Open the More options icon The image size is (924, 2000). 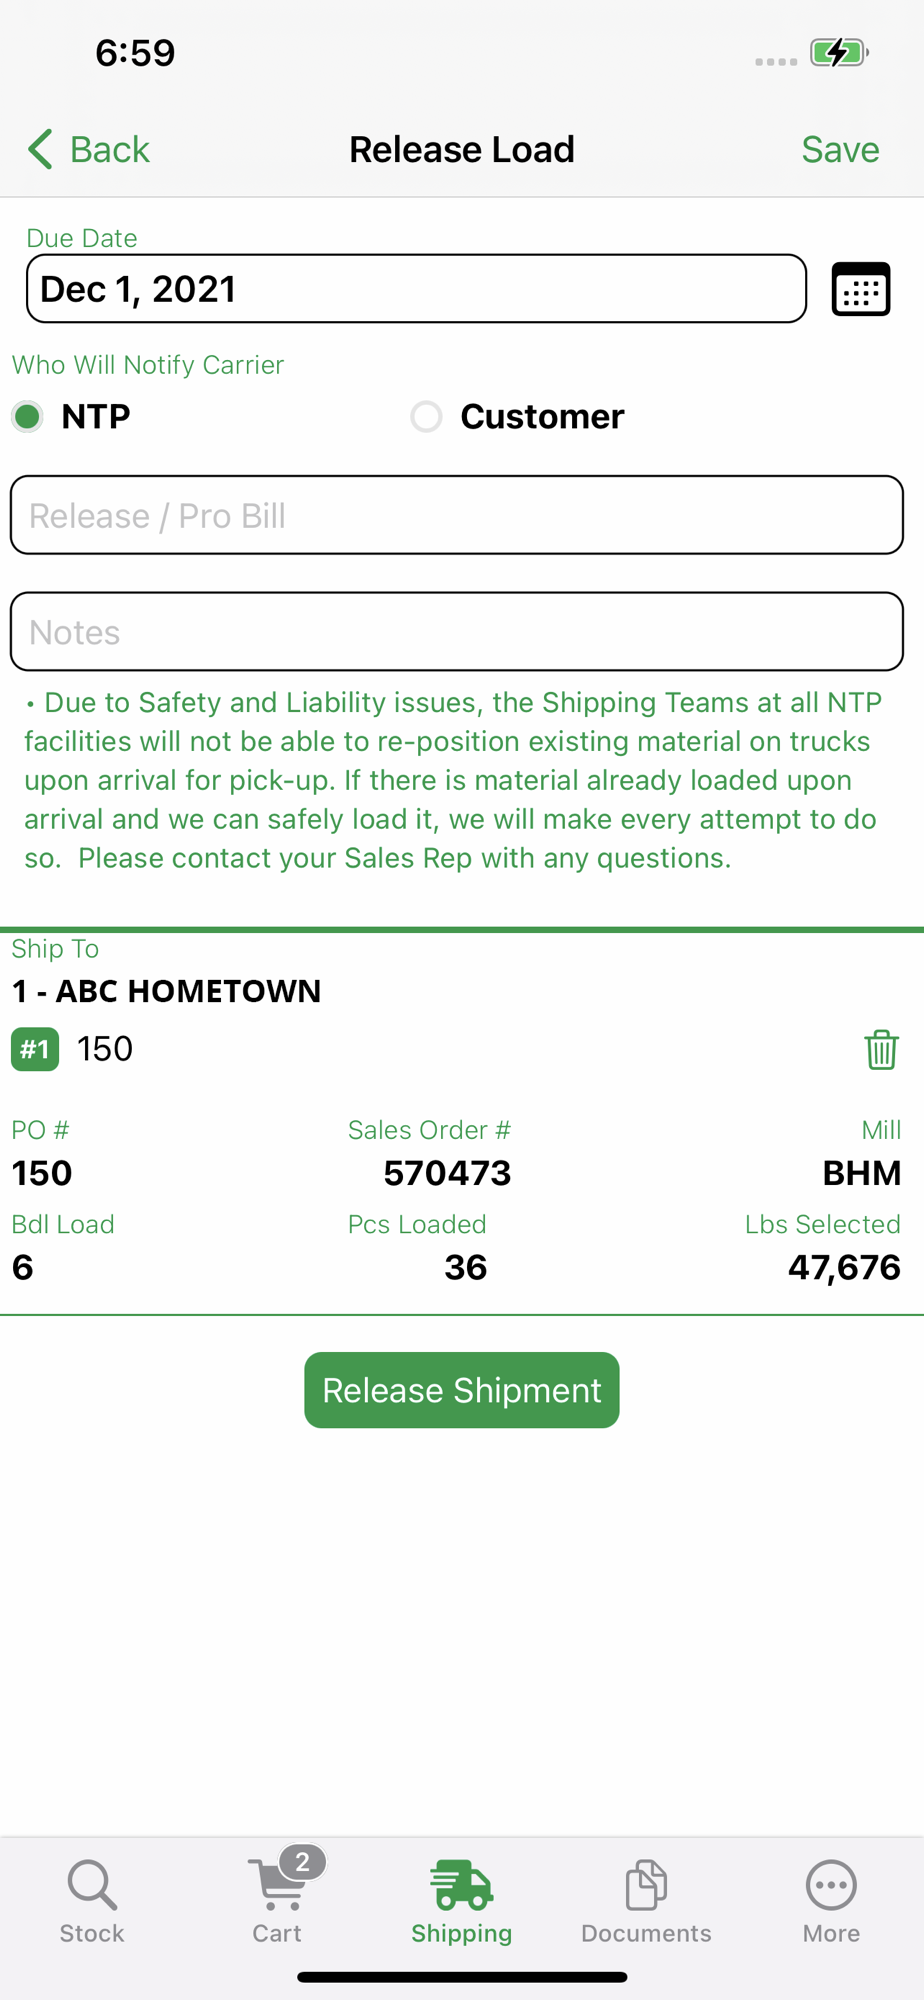pyautogui.click(x=831, y=1885)
